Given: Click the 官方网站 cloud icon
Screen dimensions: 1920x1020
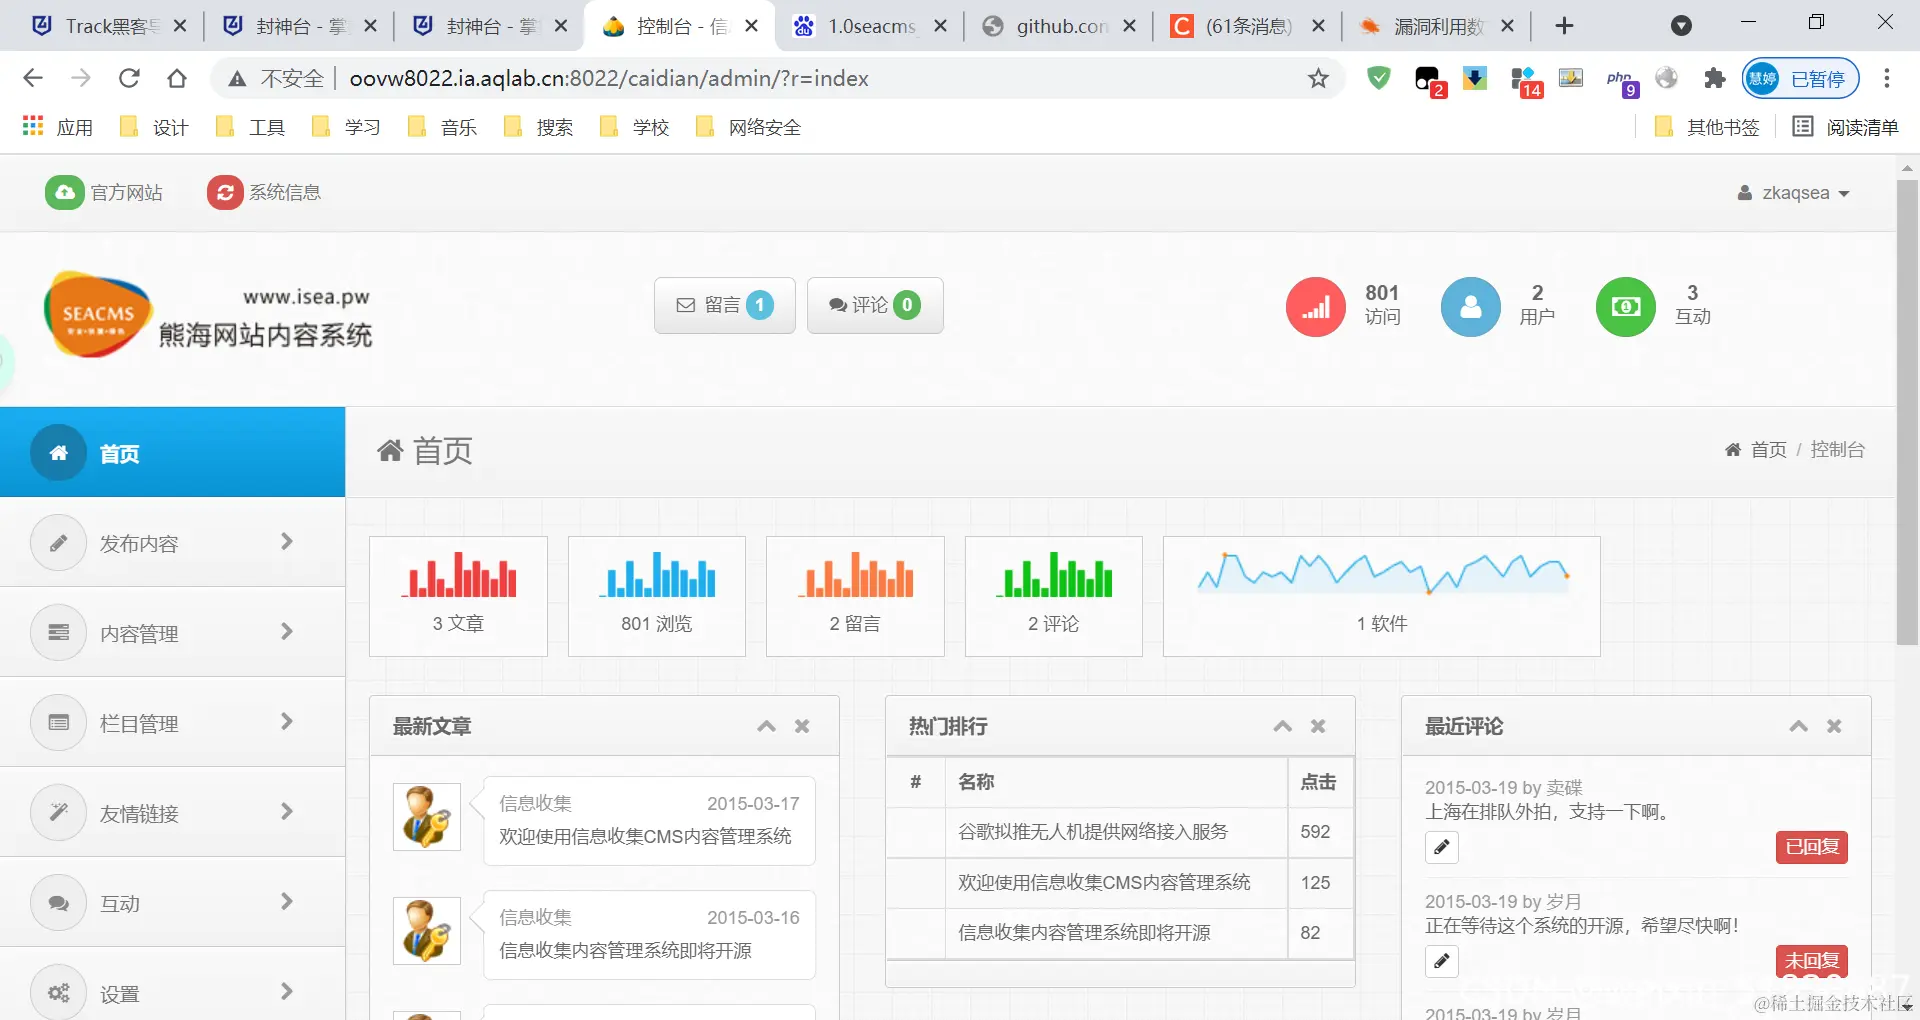Looking at the screenshot, I should [x=63, y=192].
